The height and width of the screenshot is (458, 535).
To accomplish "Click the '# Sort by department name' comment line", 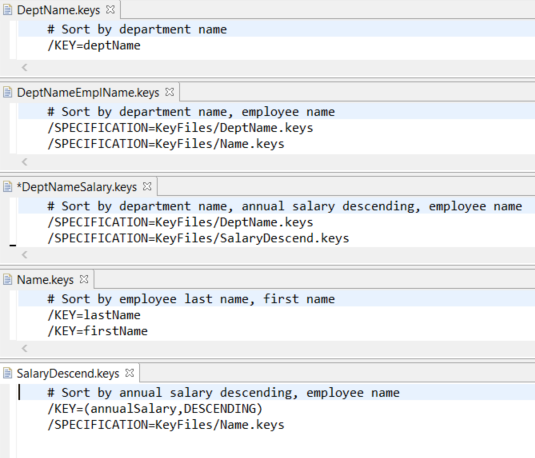I will [x=137, y=29].
